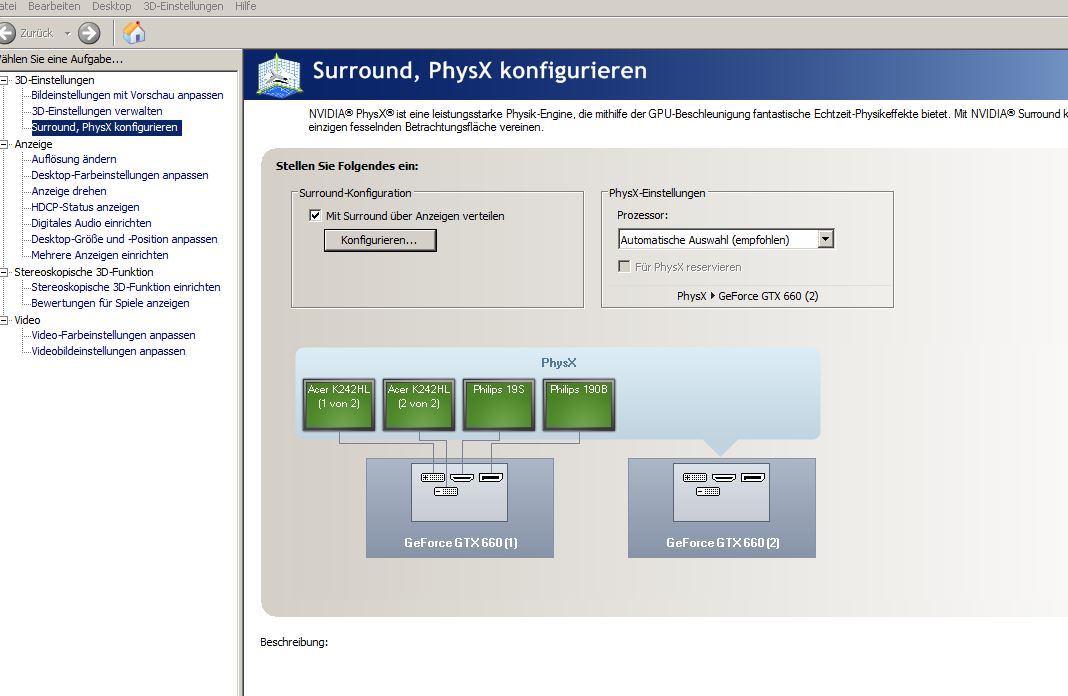Open 'Videobildeinstellungen anpassen' task
The height and width of the screenshot is (696, 1068).
click(108, 351)
